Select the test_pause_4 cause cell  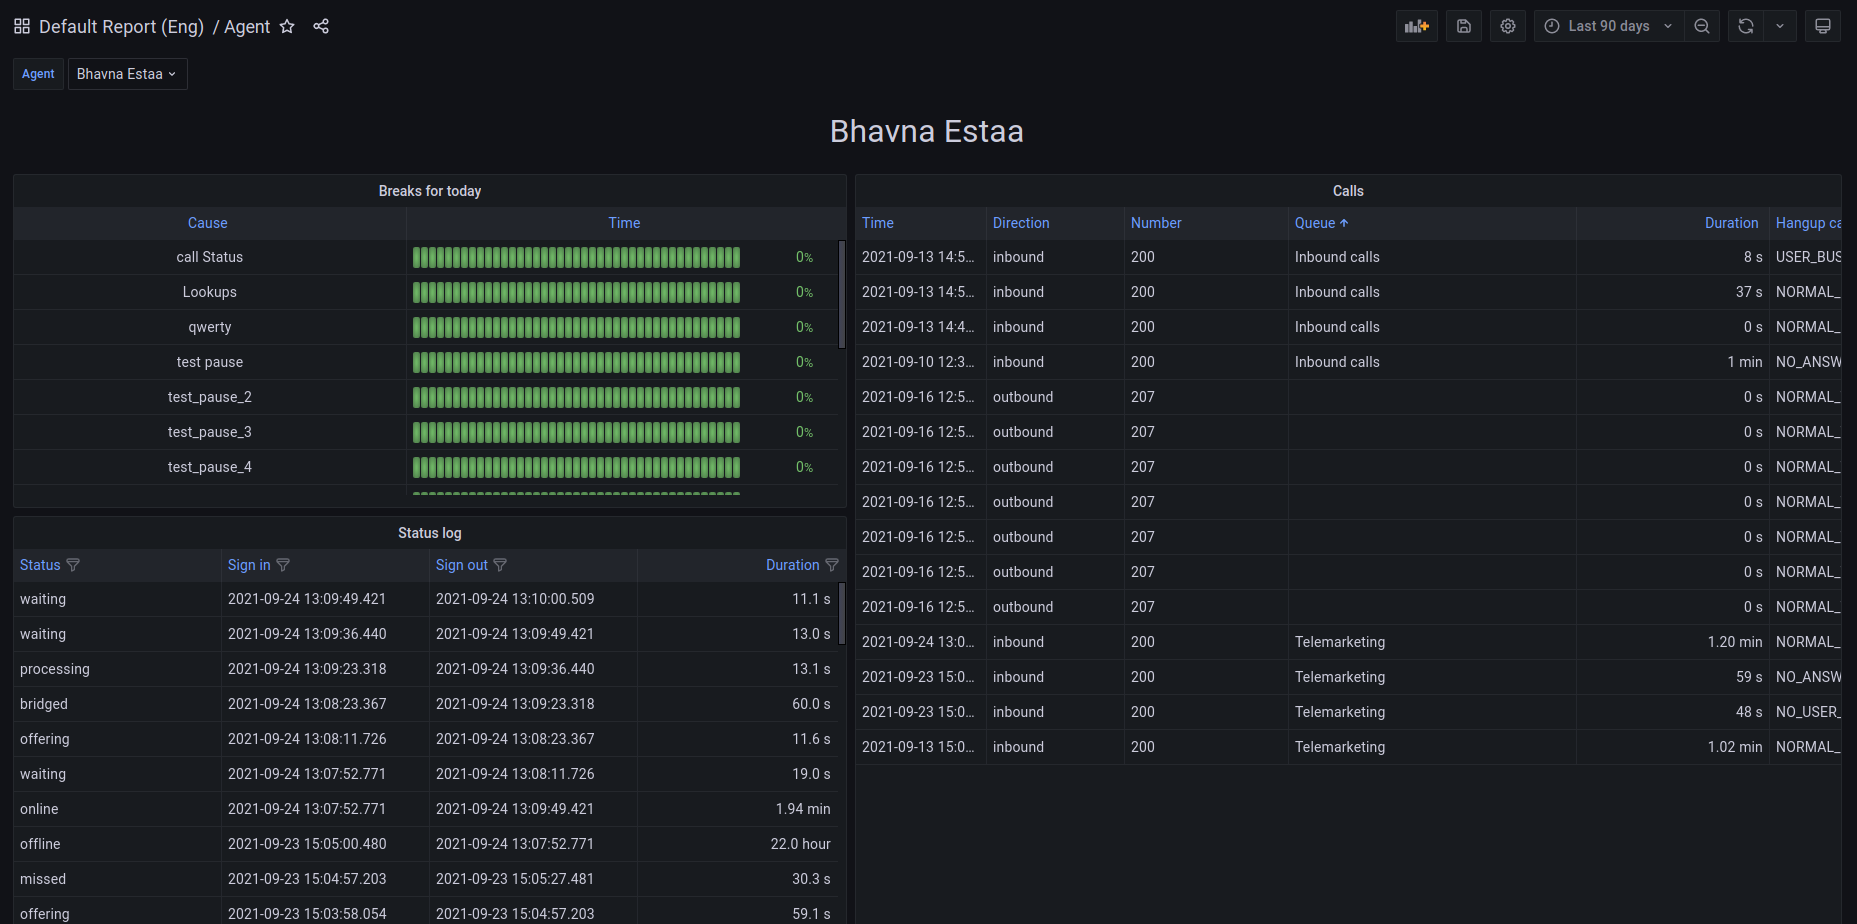pos(210,467)
